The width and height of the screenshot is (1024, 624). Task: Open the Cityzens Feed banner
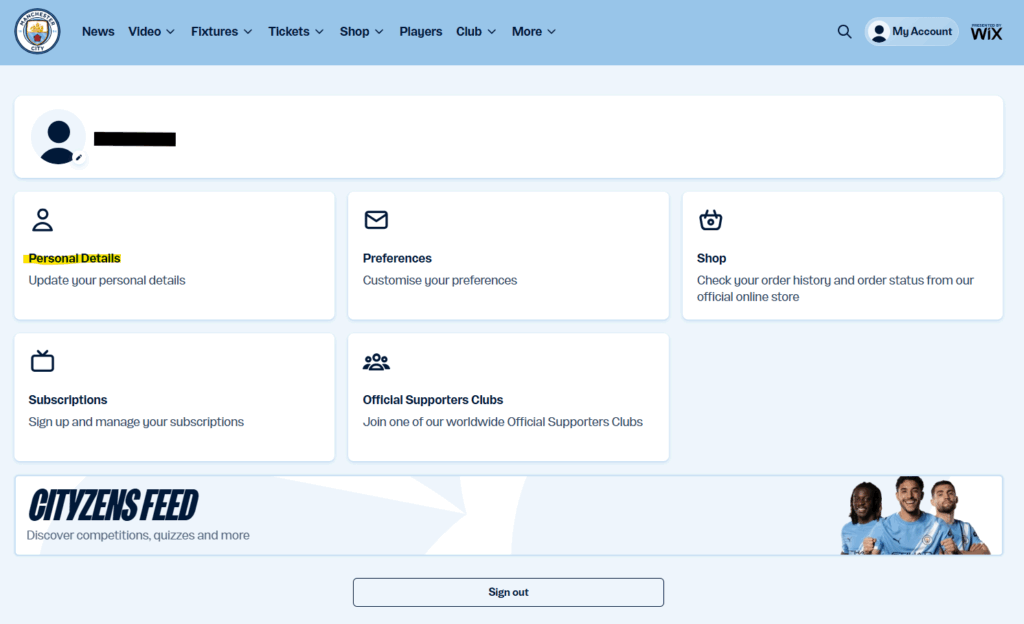pyautogui.click(x=508, y=515)
